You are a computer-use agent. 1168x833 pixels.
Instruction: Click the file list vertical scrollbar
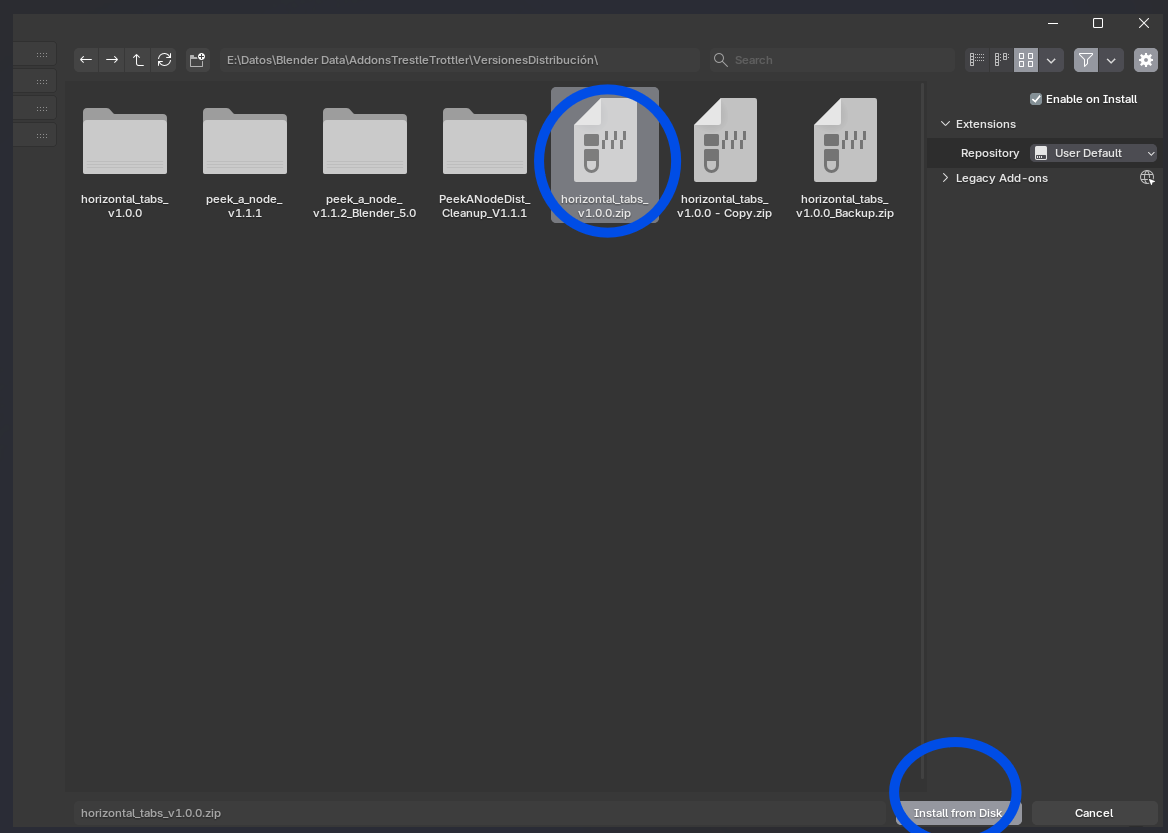coord(923,432)
